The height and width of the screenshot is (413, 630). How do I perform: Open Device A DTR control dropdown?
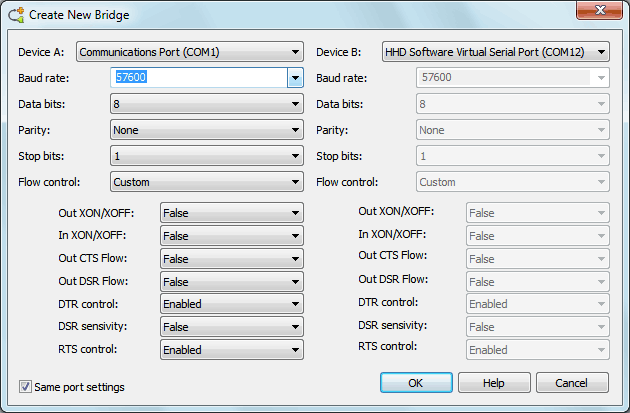232,304
